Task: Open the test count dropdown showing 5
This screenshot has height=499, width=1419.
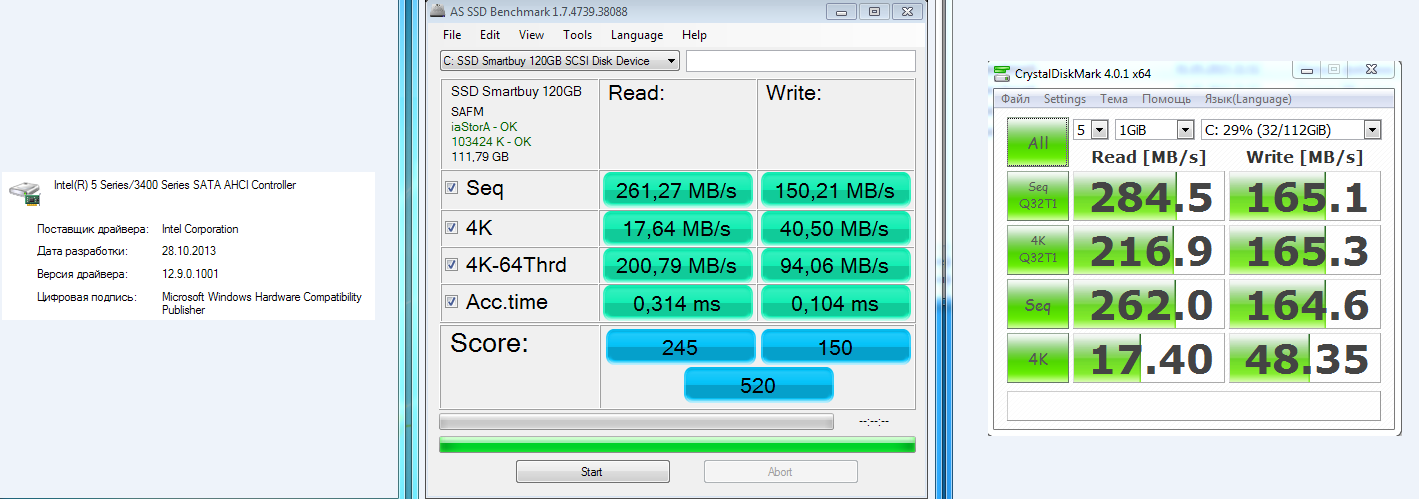Action: coord(1090,130)
